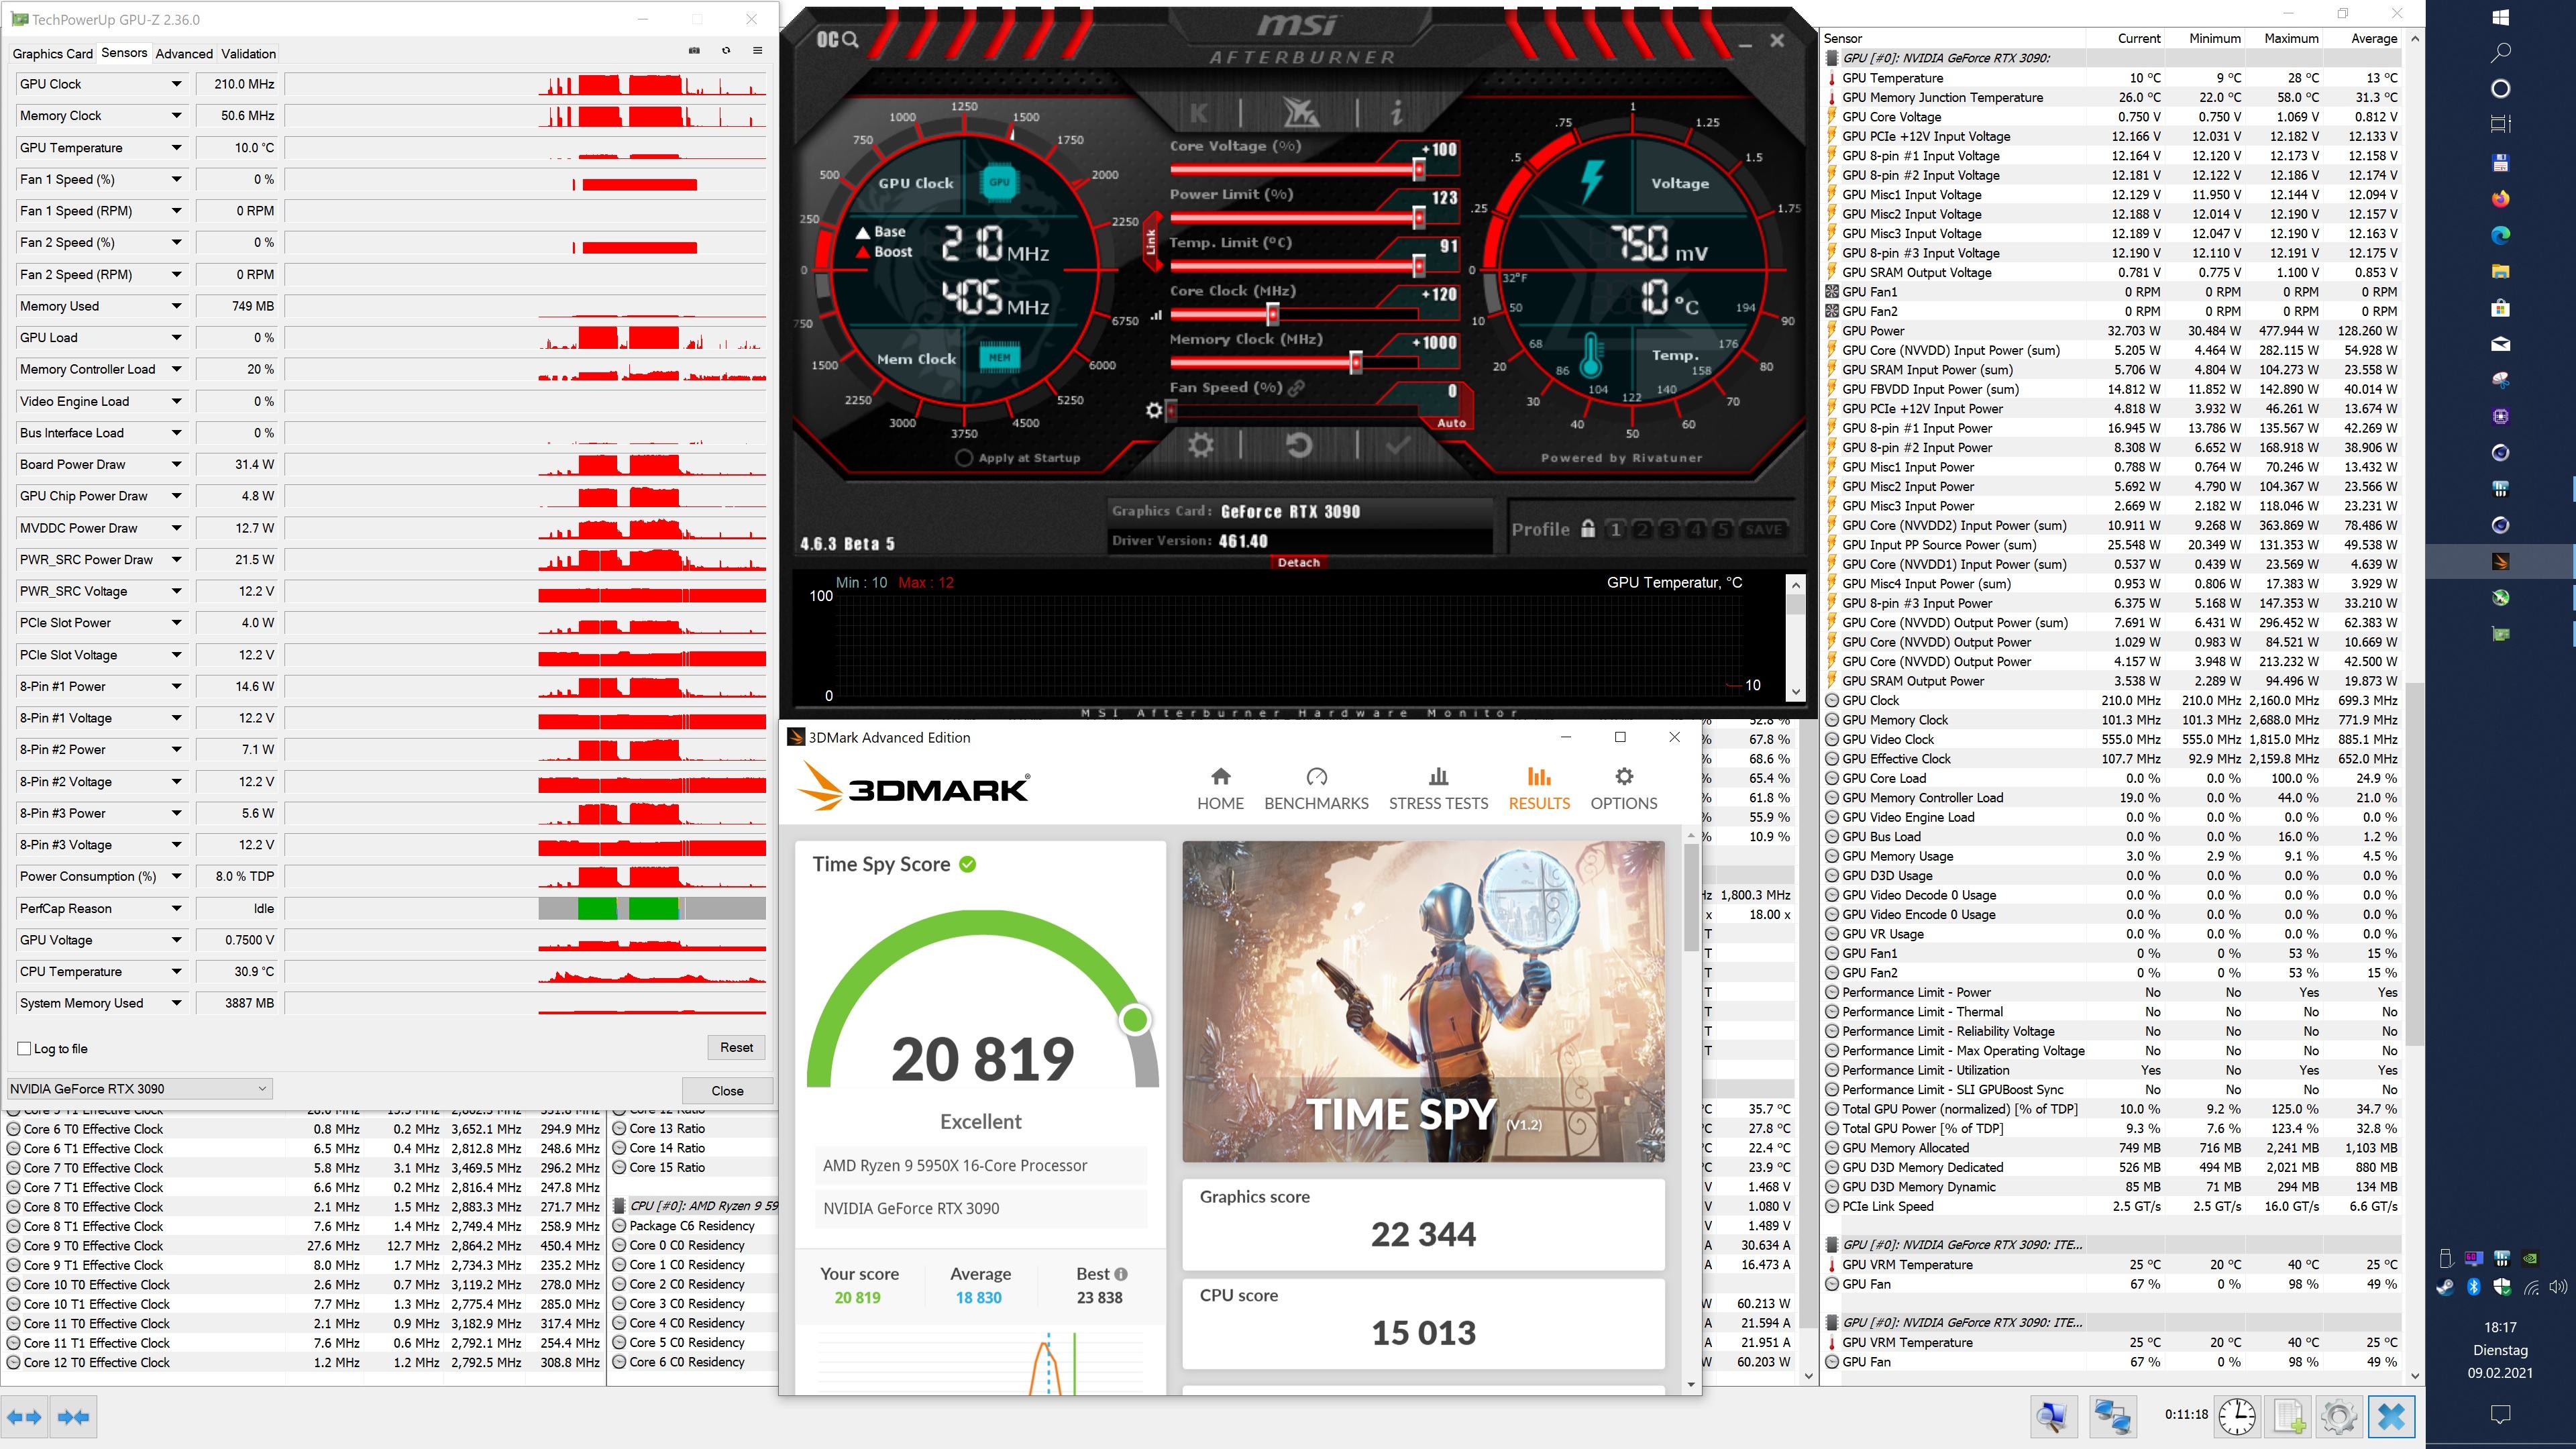Image resolution: width=2576 pixels, height=1449 pixels.
Task: Click the Core Clock (MHz) slider handle
Action: point(1272,315)
